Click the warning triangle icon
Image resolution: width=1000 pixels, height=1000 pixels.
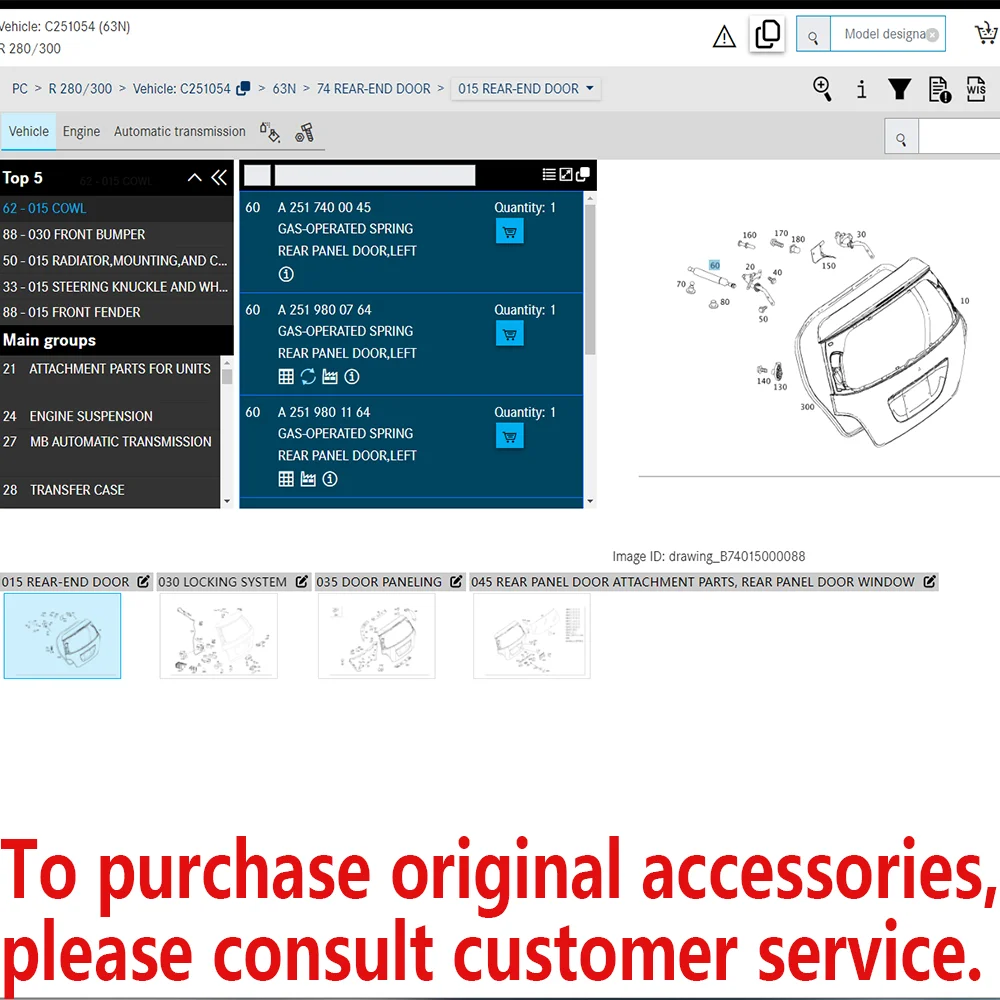point(724,36)
